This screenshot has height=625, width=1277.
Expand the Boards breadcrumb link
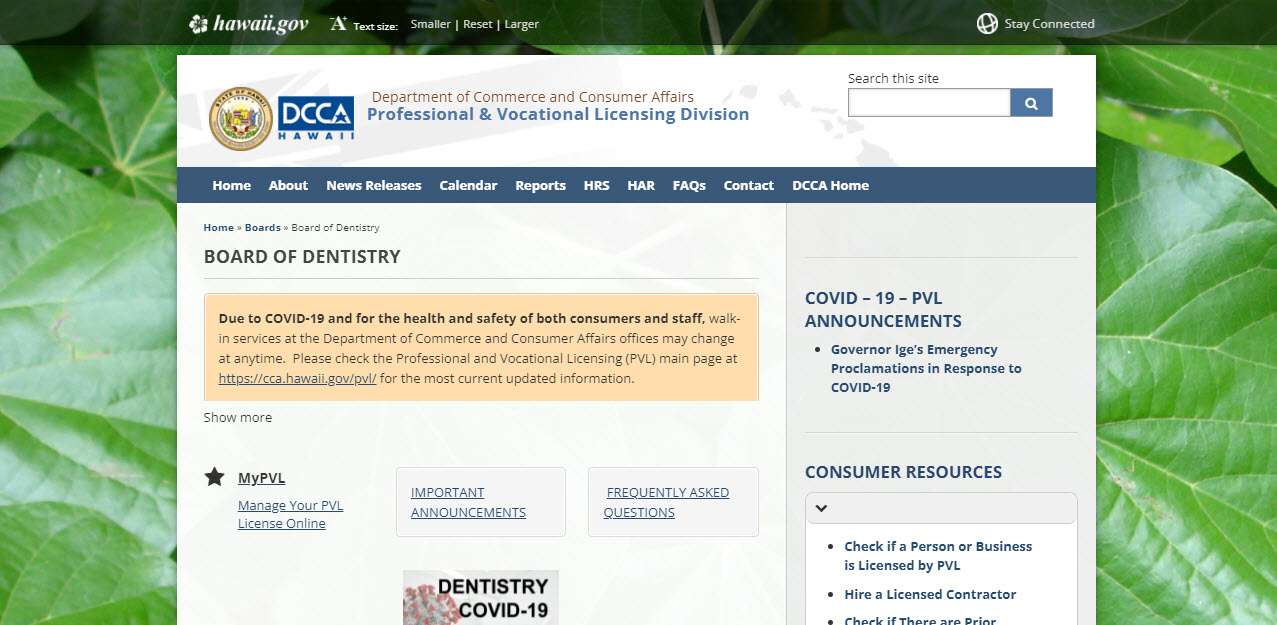click(262, 227)
